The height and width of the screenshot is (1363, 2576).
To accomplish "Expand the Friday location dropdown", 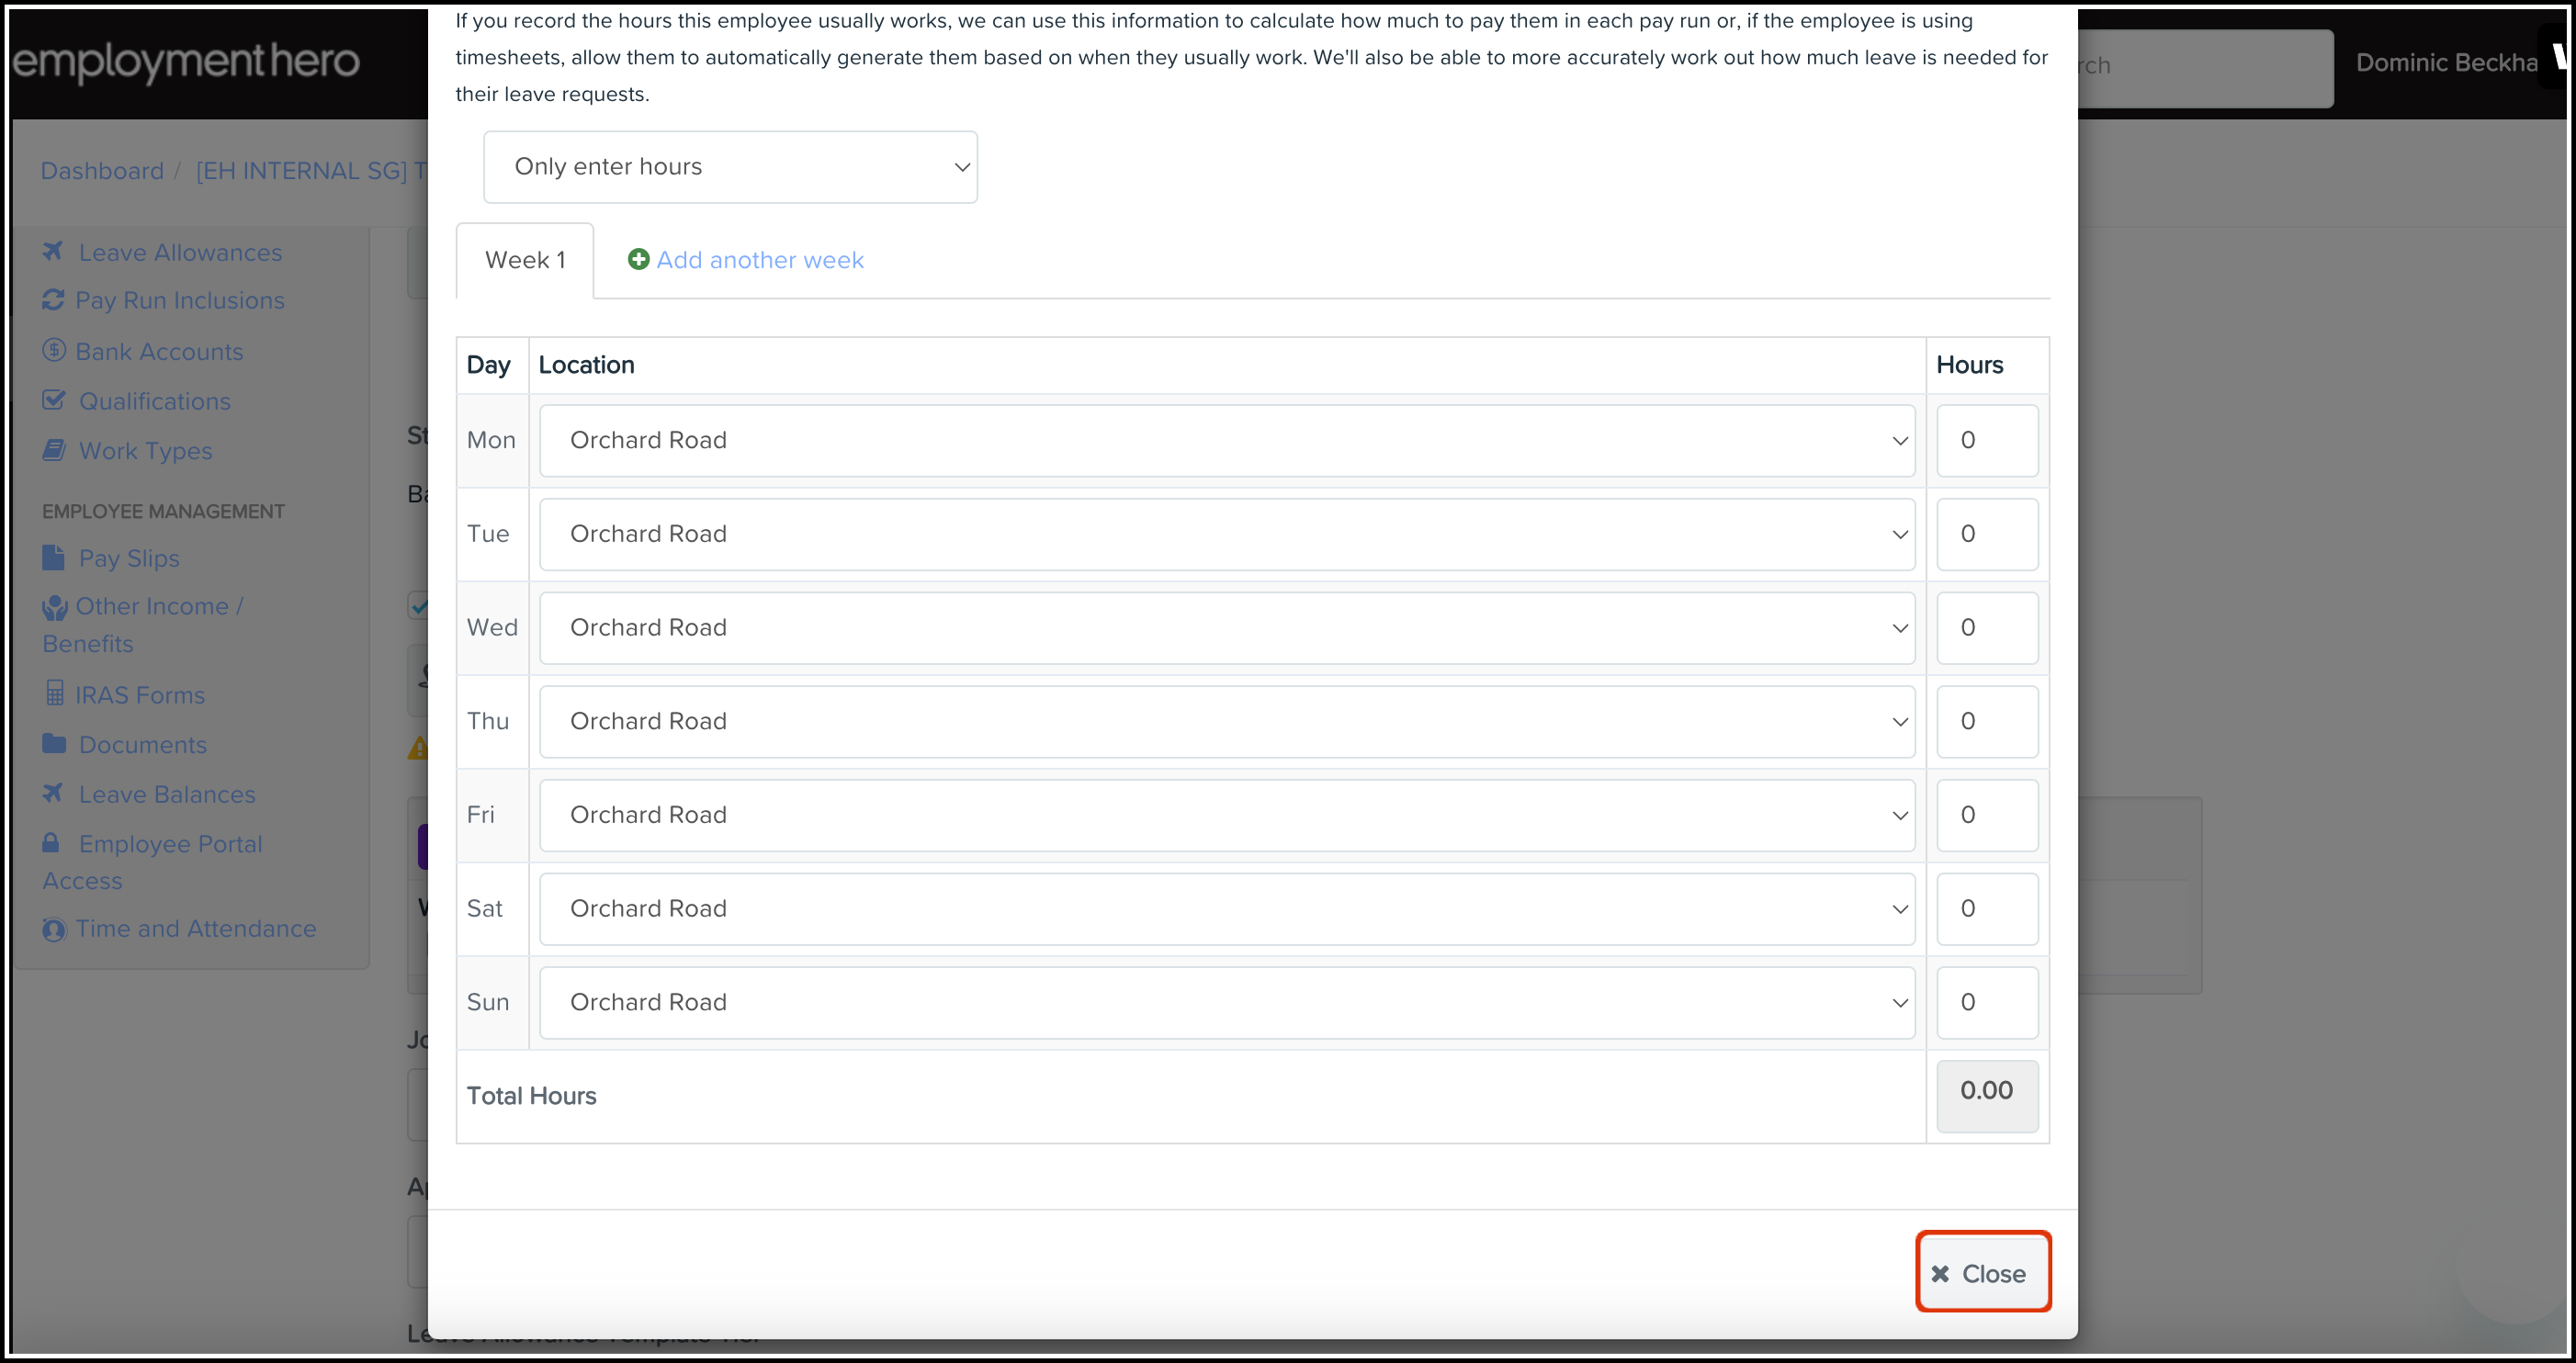I will pos(1226,815).
